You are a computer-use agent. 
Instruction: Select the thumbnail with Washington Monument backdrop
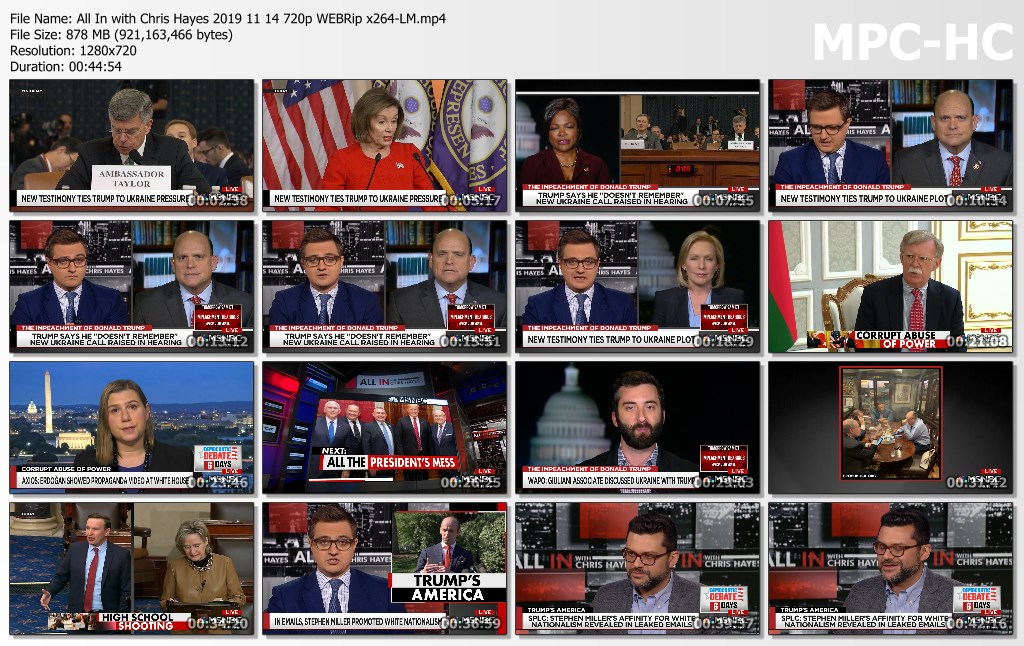click(x=132, y=427)
